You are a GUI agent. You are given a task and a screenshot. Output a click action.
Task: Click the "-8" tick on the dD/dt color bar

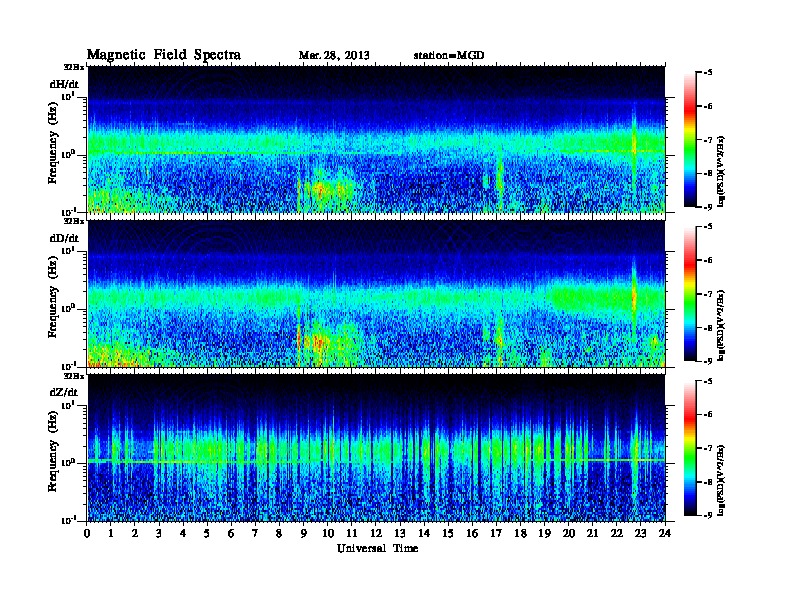click(708, 328)
